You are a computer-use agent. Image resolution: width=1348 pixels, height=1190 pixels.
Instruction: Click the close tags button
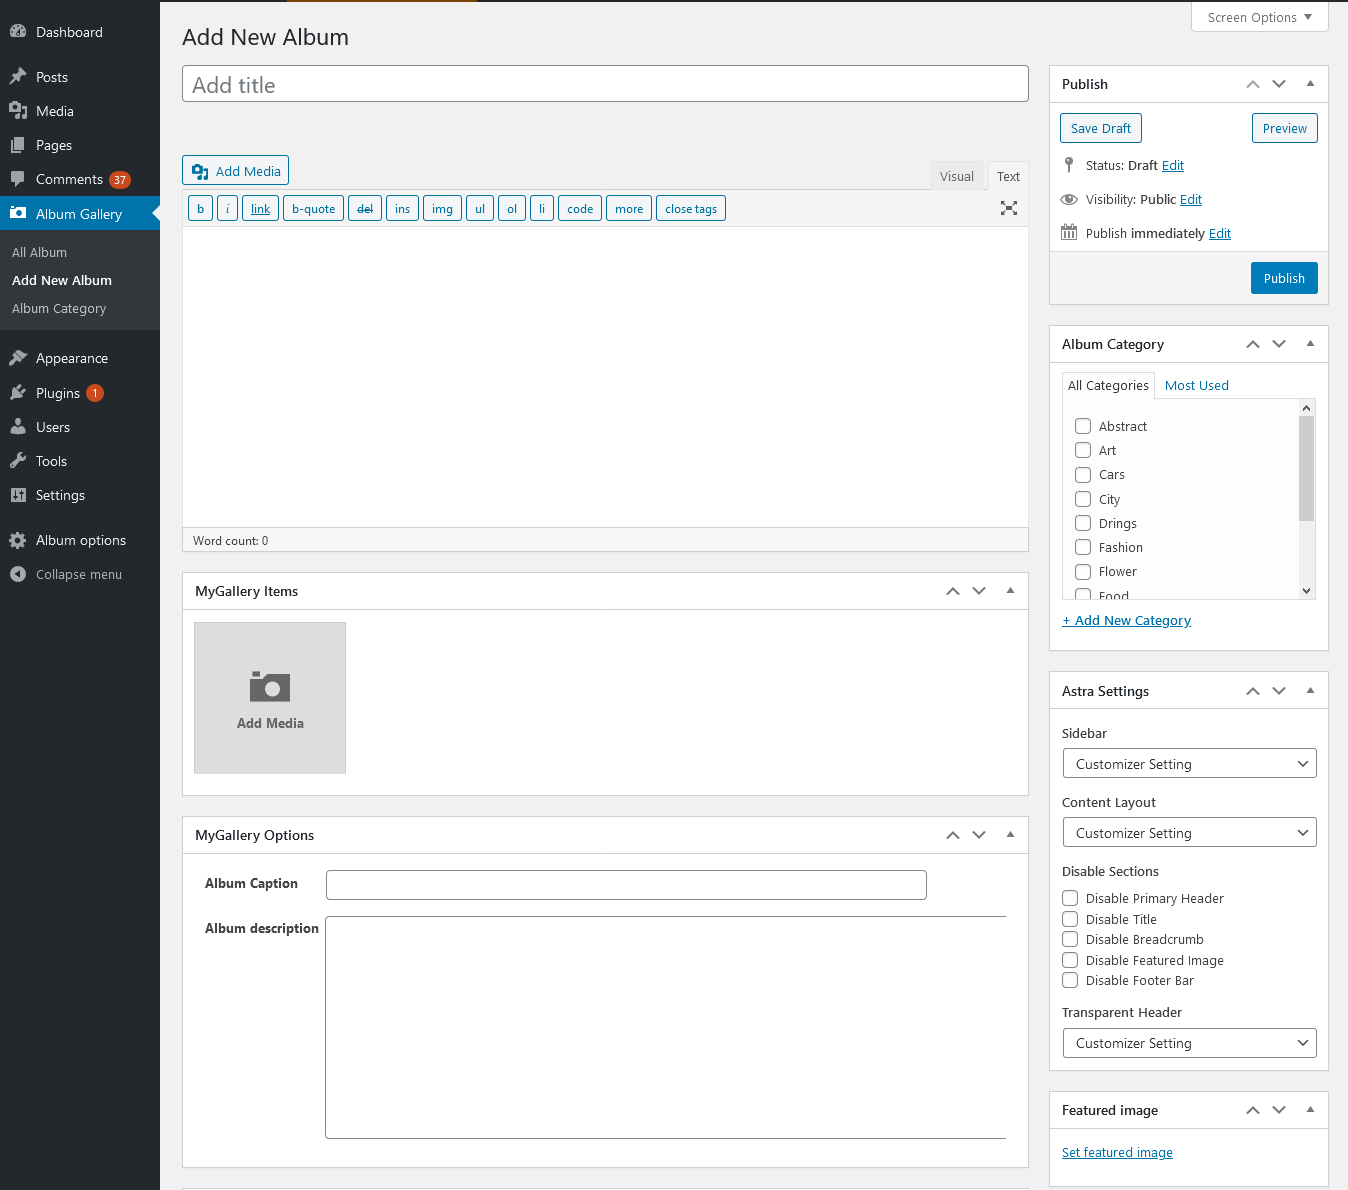pos(691,208)
